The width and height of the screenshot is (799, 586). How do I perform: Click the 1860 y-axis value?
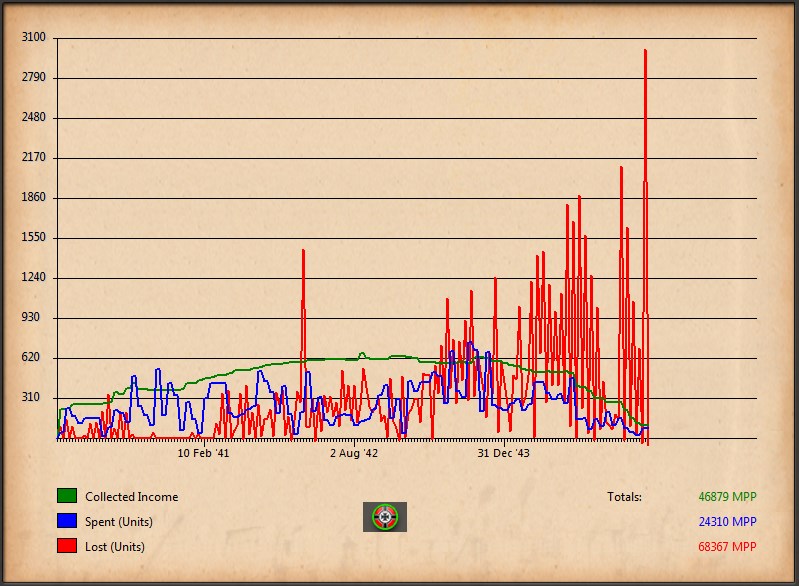(x=34, y=197)
